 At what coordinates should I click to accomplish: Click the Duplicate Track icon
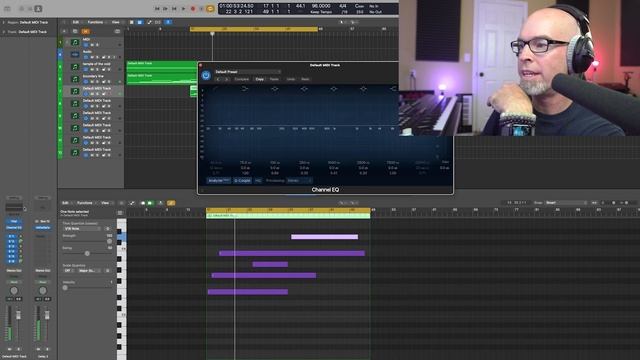coord(75,31)
